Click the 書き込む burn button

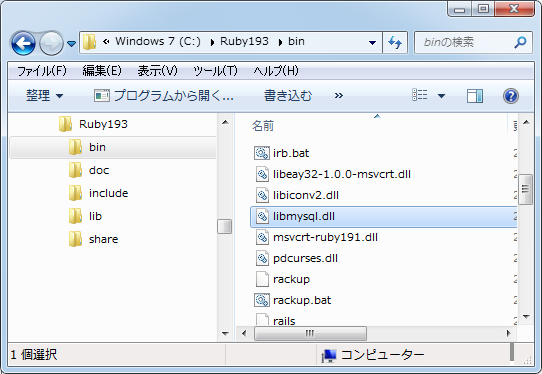click(288, 96)
